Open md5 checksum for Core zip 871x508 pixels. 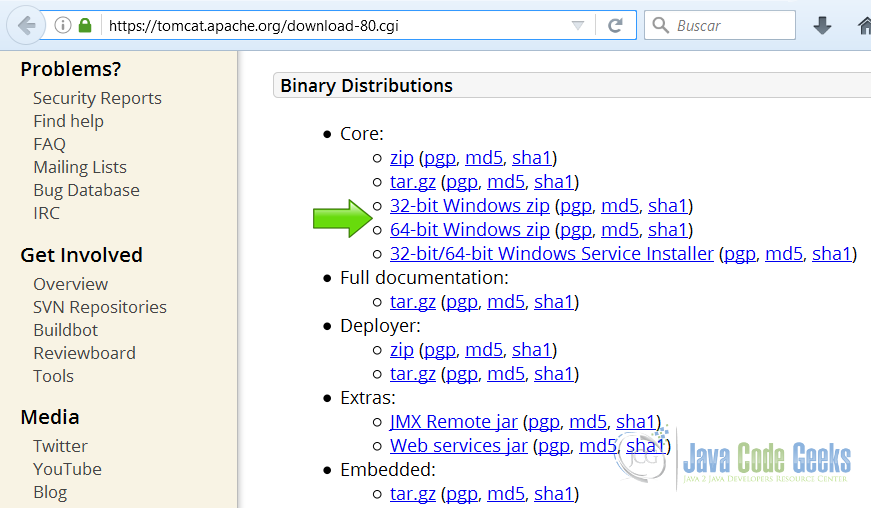pyautogui.click(x=484, y=158)
